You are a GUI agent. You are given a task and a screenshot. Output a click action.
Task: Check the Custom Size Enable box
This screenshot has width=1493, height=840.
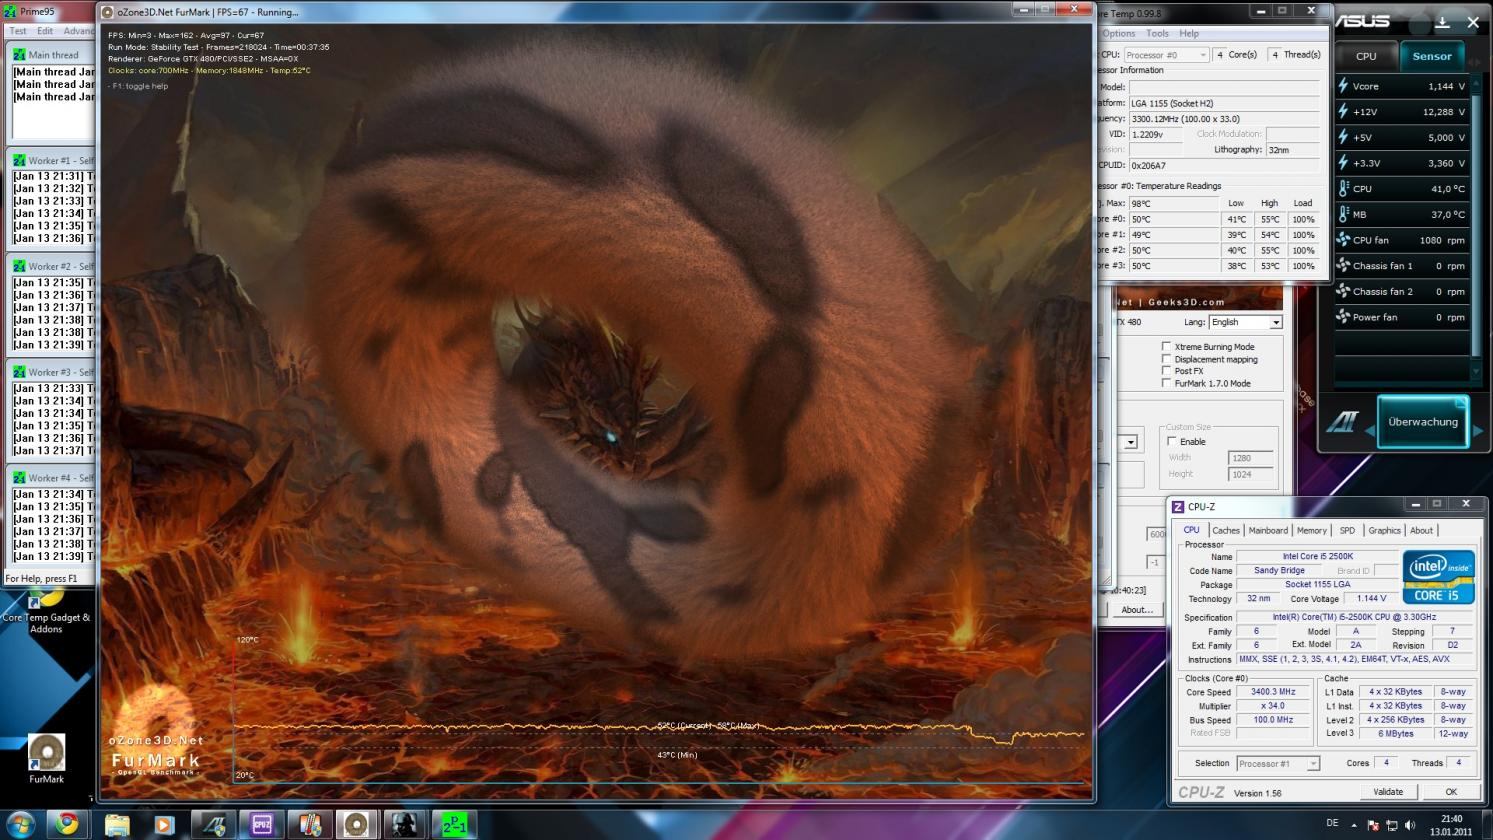(1172, 441)
